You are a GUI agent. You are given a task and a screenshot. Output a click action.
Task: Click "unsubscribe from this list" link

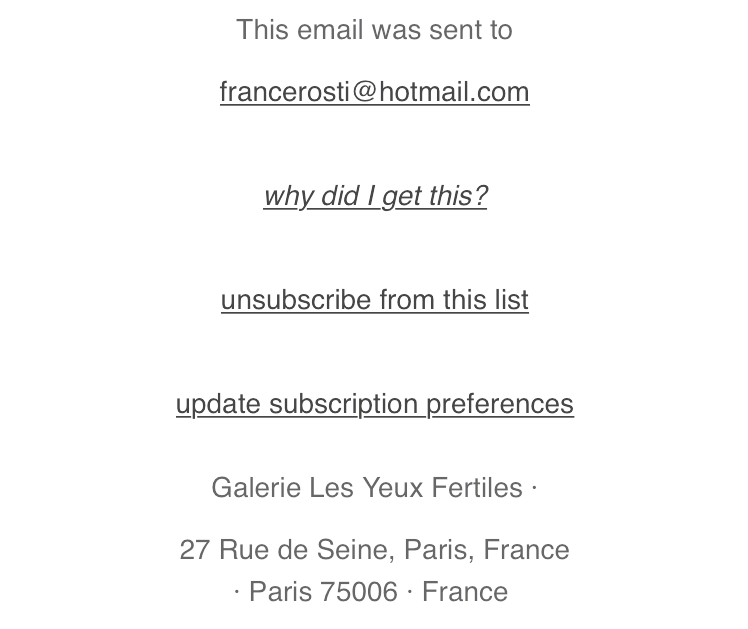[374, 300]
